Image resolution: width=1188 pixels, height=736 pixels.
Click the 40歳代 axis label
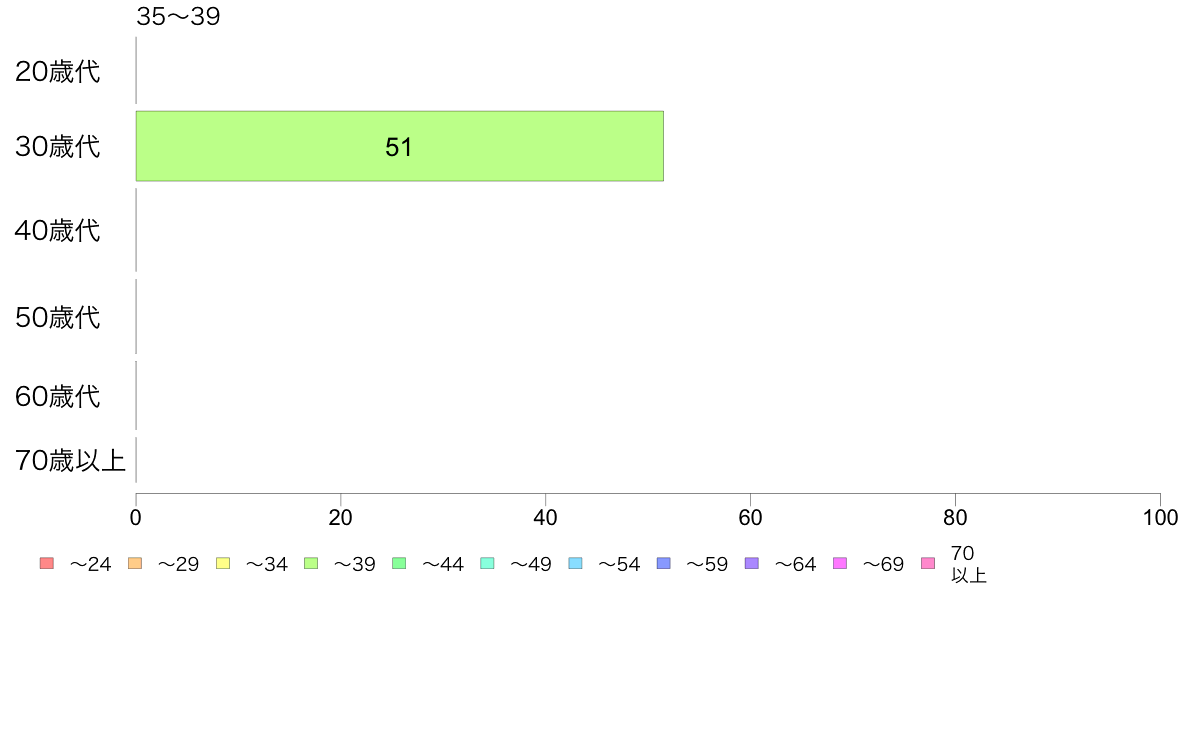point(58,230)
